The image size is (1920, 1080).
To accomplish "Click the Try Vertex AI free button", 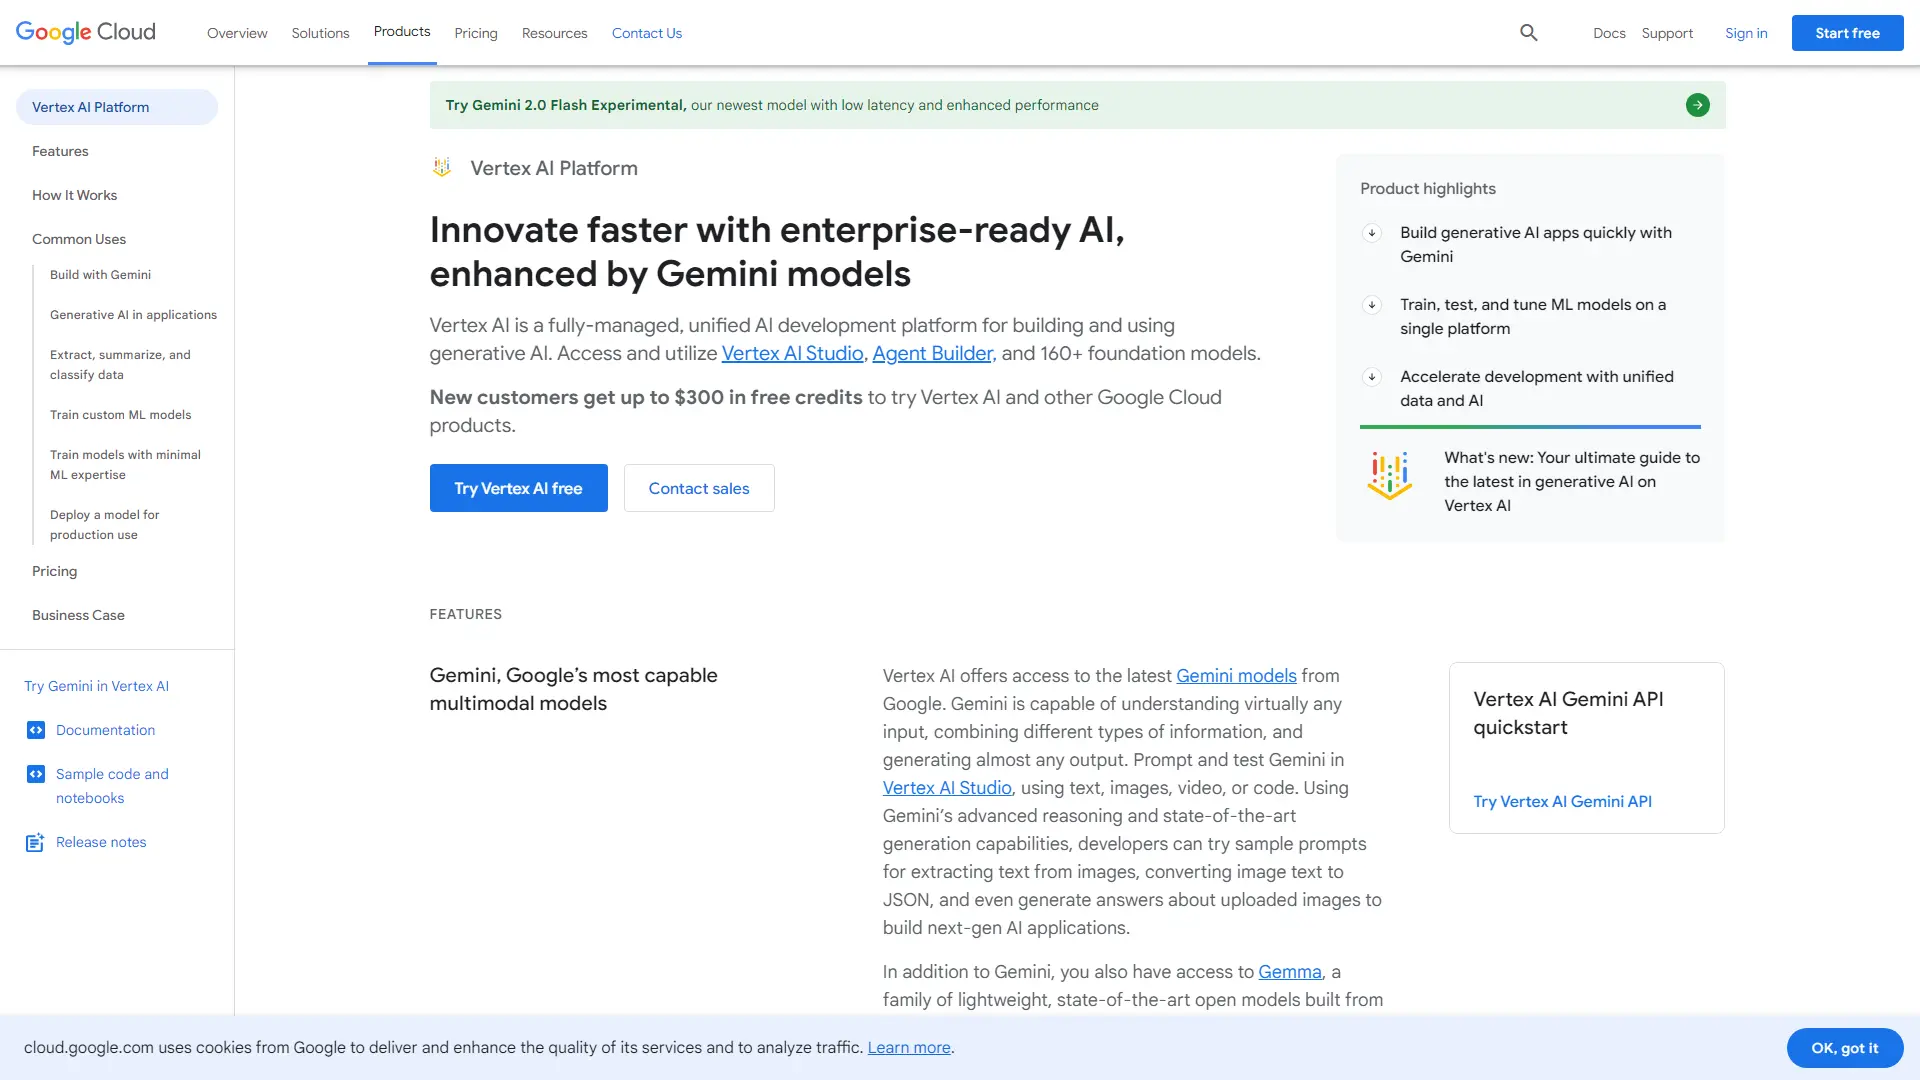I will [518, 488].
